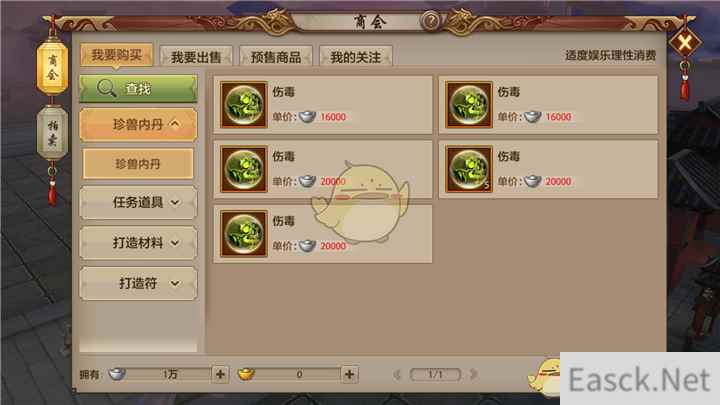
Task: Open the 我的关注 tab
Action: 355,57
